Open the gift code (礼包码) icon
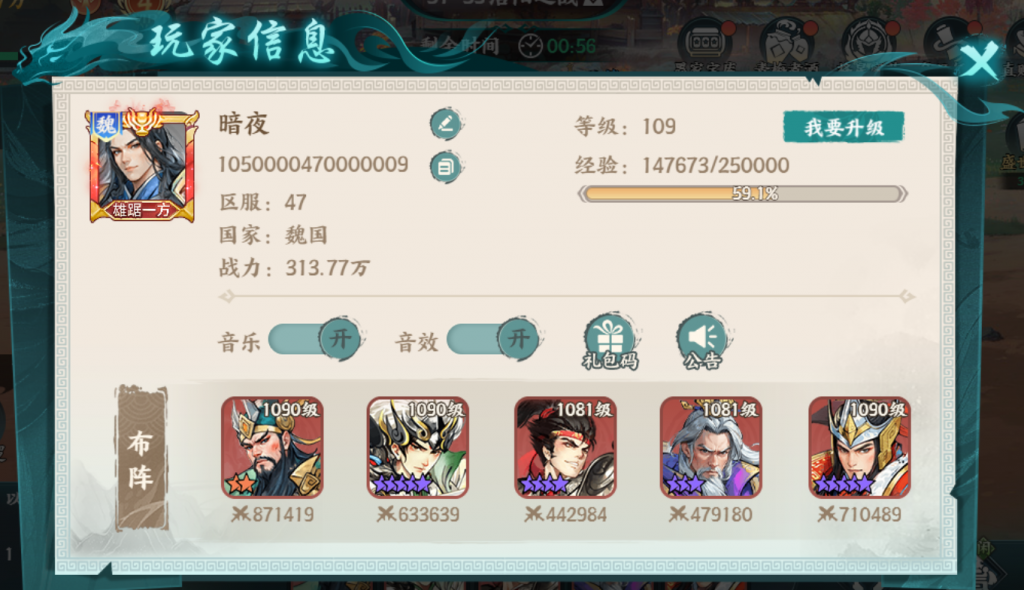1024x590 pixels. 610,342
